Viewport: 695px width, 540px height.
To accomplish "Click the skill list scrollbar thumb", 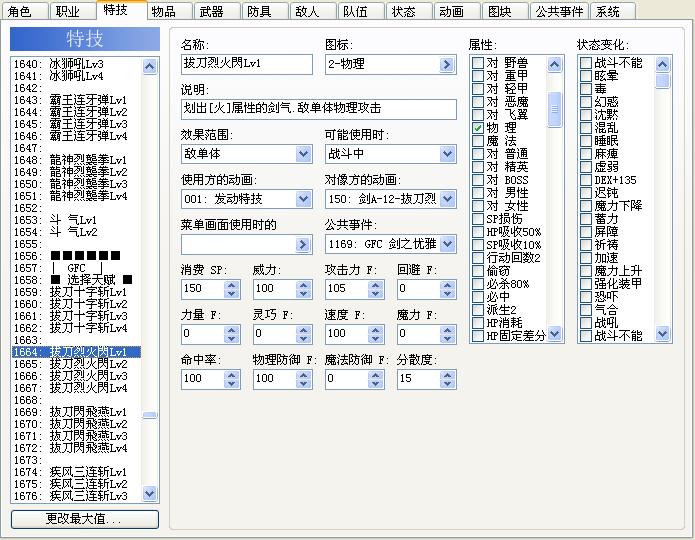I will click(x=150, y=415).
